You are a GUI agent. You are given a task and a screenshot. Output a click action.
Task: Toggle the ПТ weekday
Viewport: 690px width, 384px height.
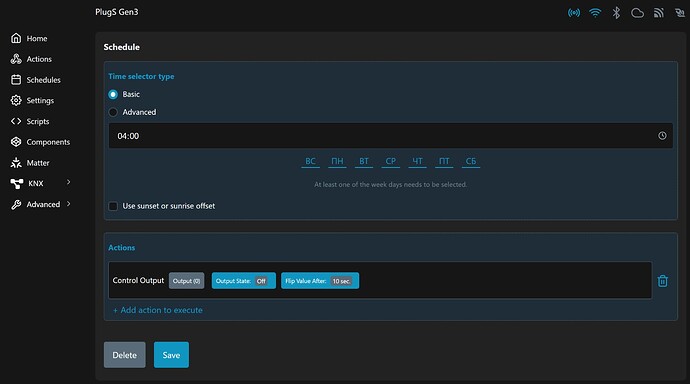coord(444,161)
